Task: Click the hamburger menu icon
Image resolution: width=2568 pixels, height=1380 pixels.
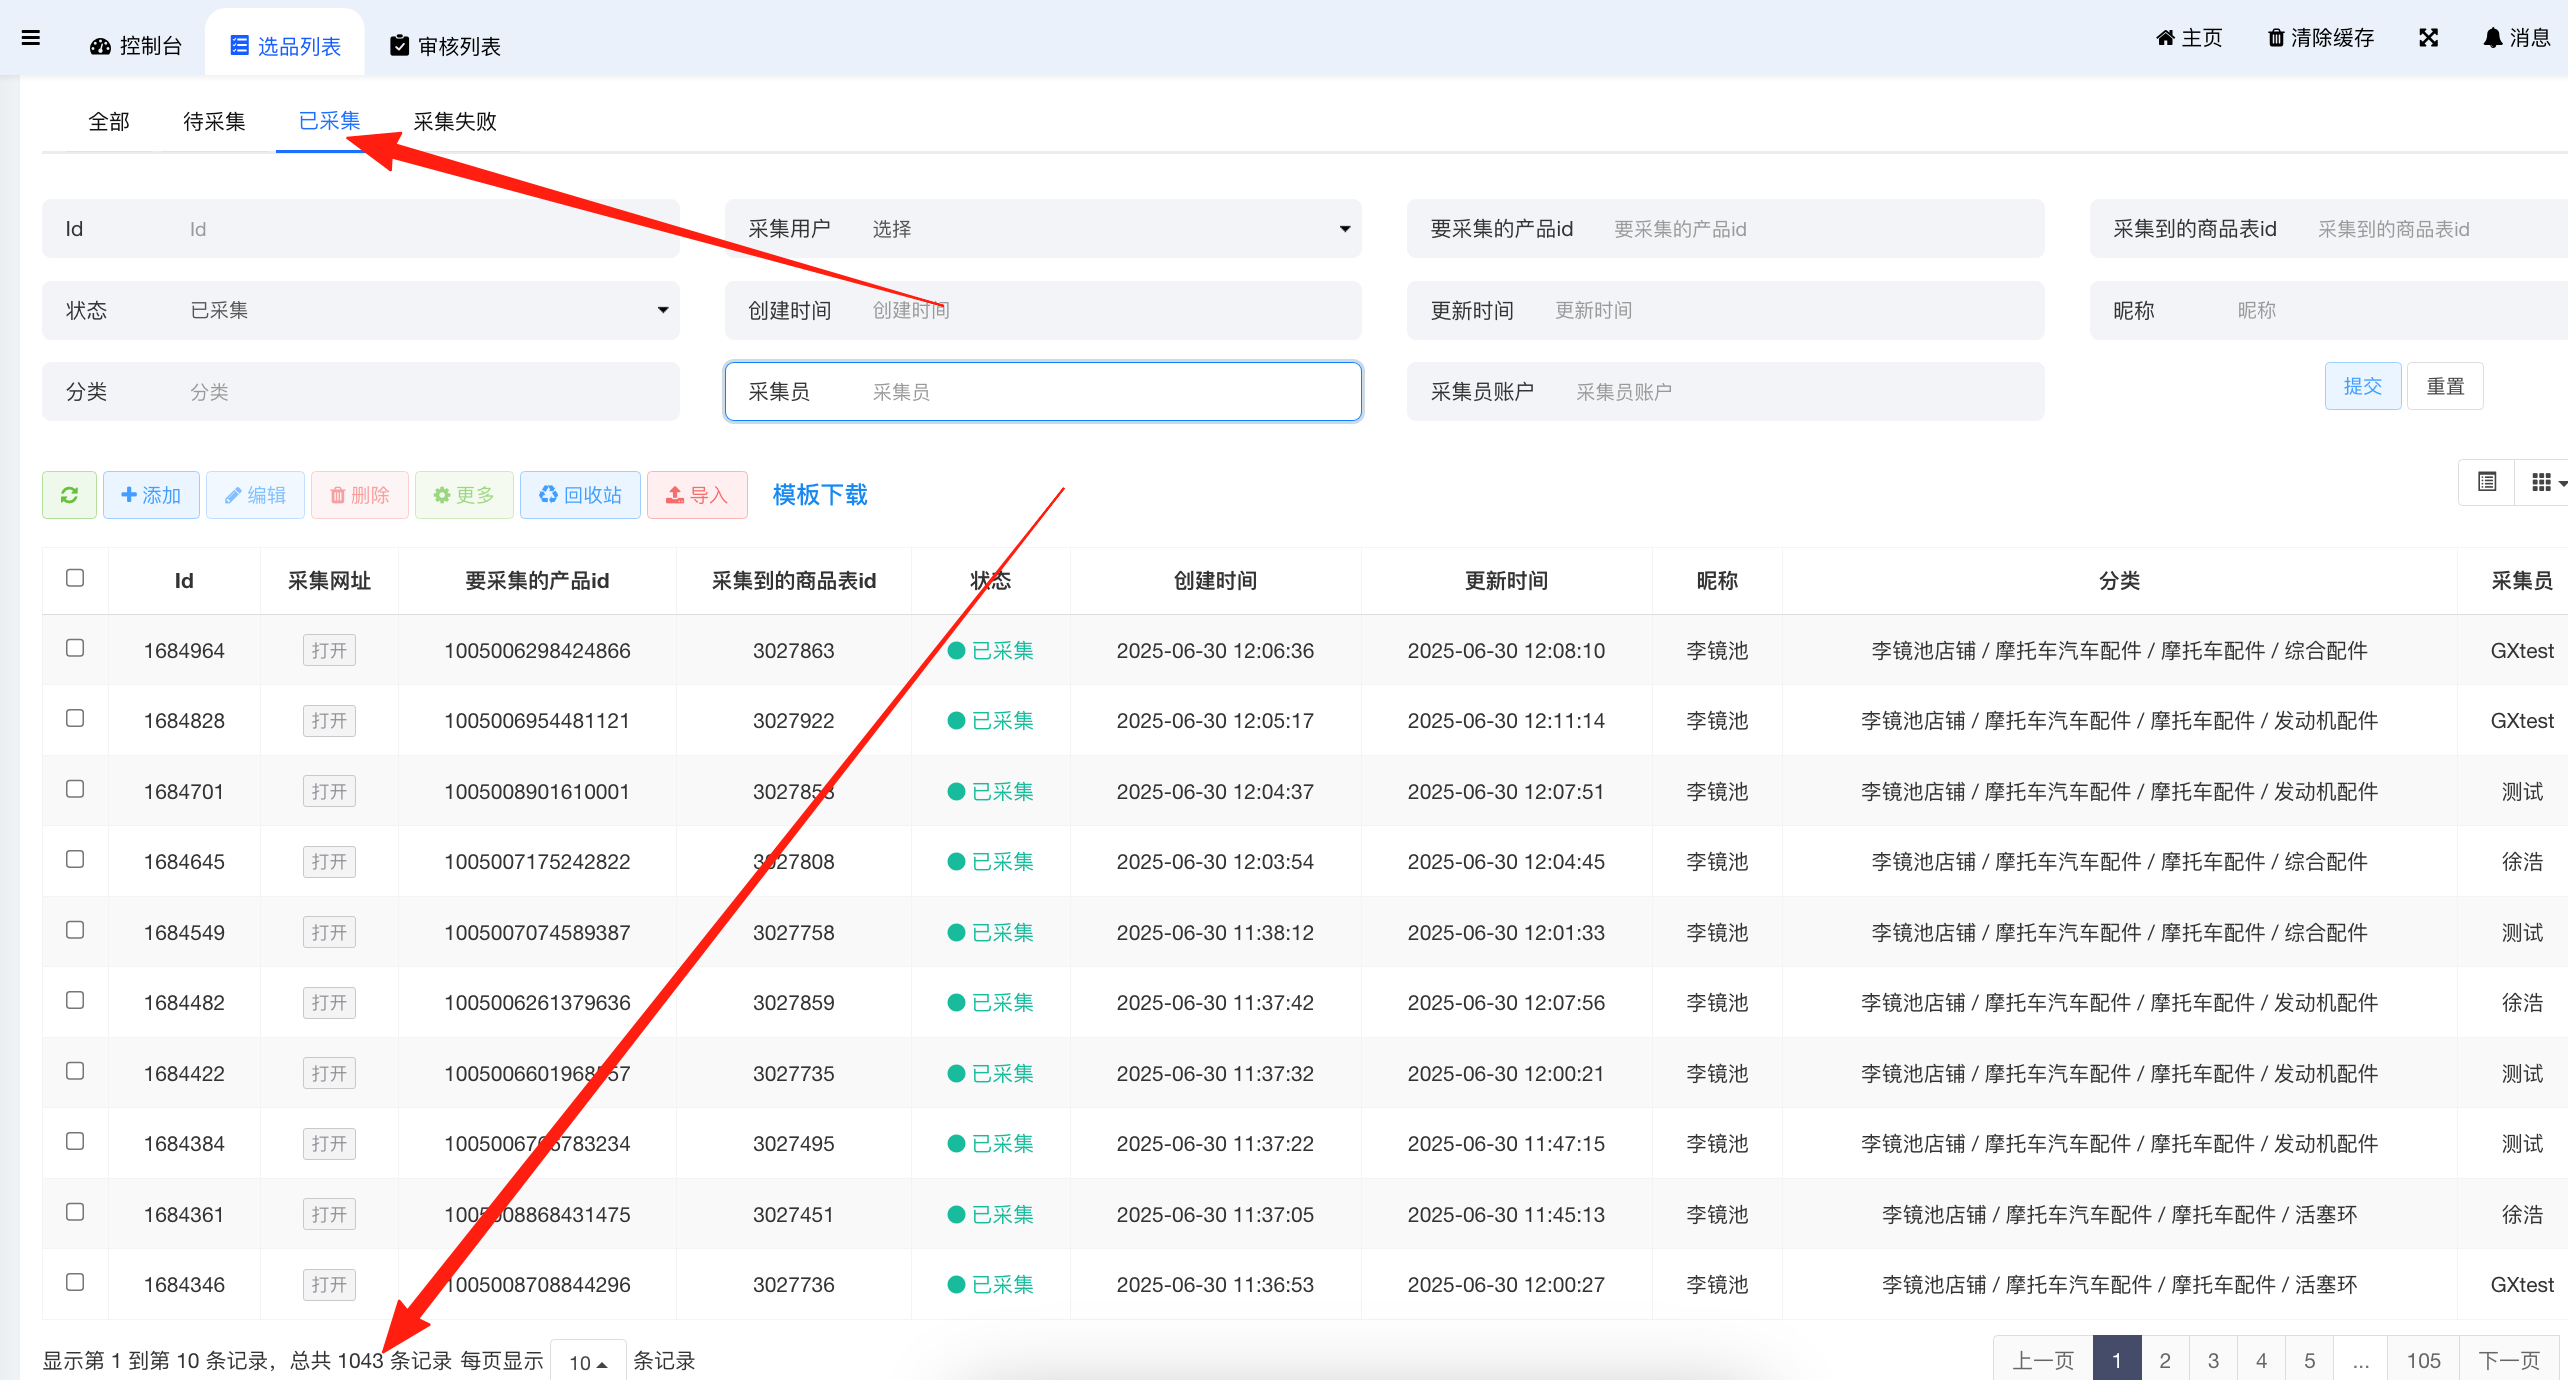Action: coord(31,38)
